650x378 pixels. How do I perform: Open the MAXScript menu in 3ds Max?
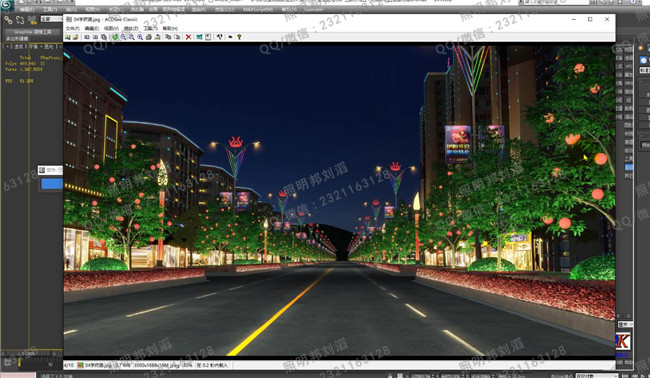click(258, 9)
